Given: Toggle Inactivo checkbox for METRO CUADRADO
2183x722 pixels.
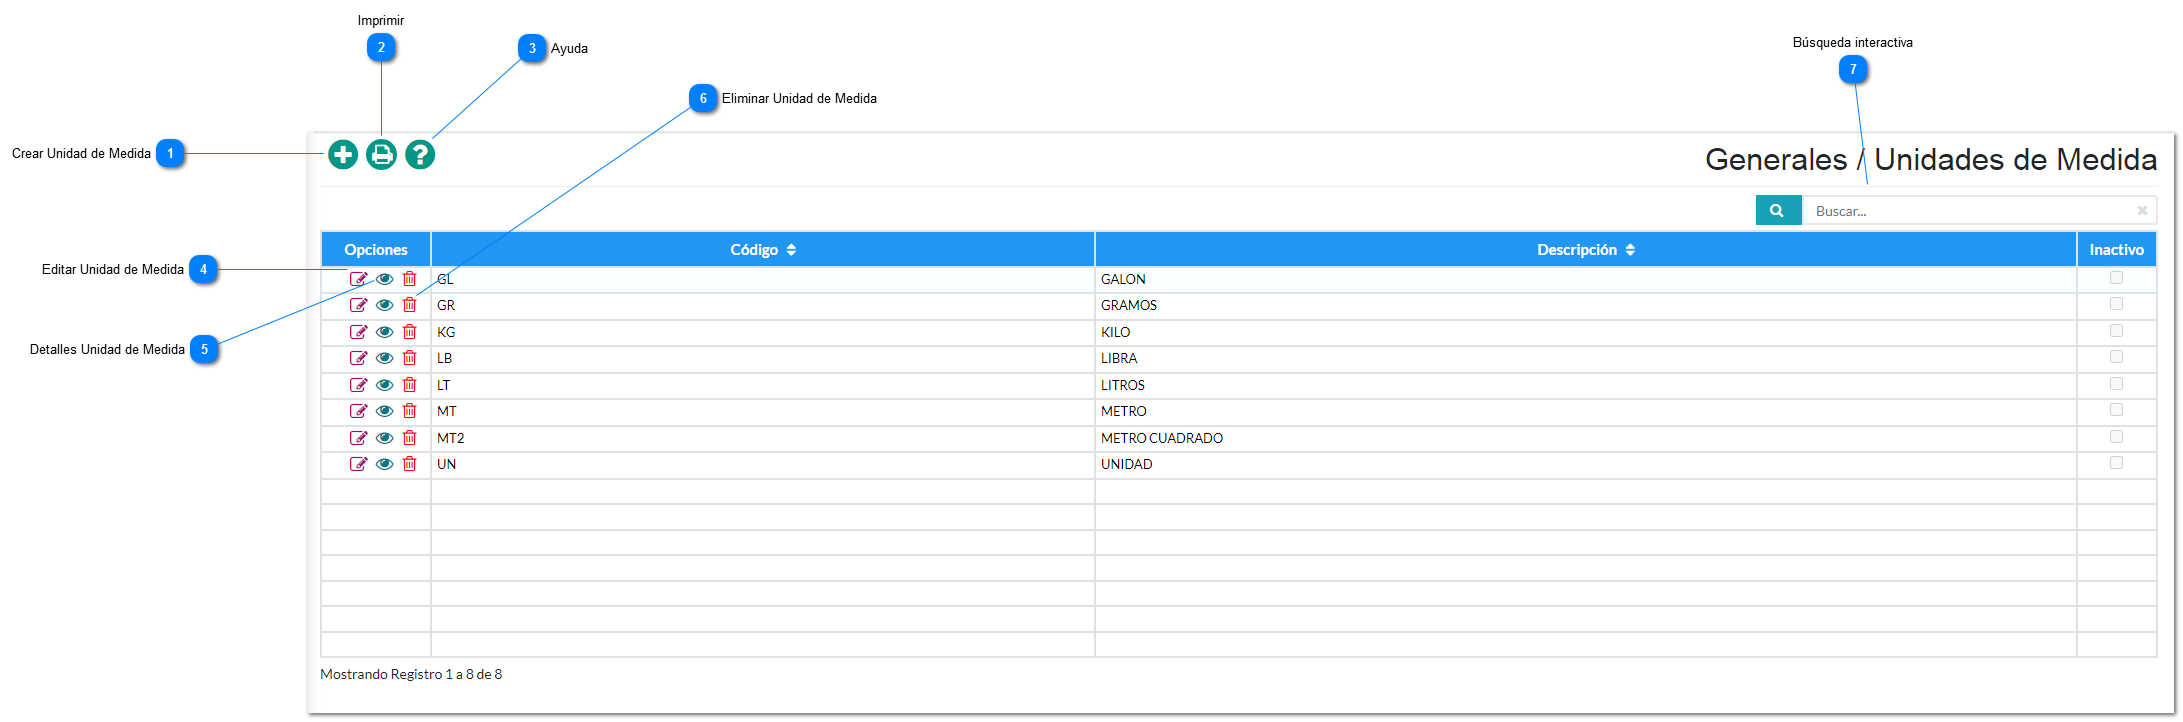Looking at the screenshot, I should [x=2116, y=437].
